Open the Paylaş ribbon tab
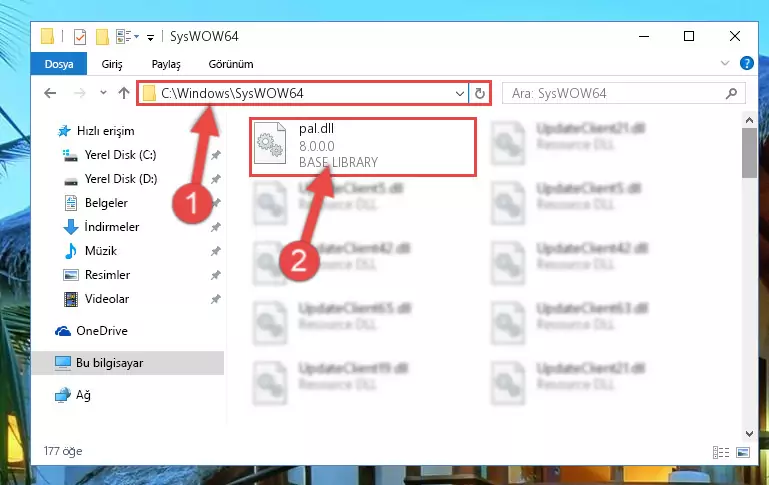The height and width of the screenshot is (485, 769). (166, 64)
